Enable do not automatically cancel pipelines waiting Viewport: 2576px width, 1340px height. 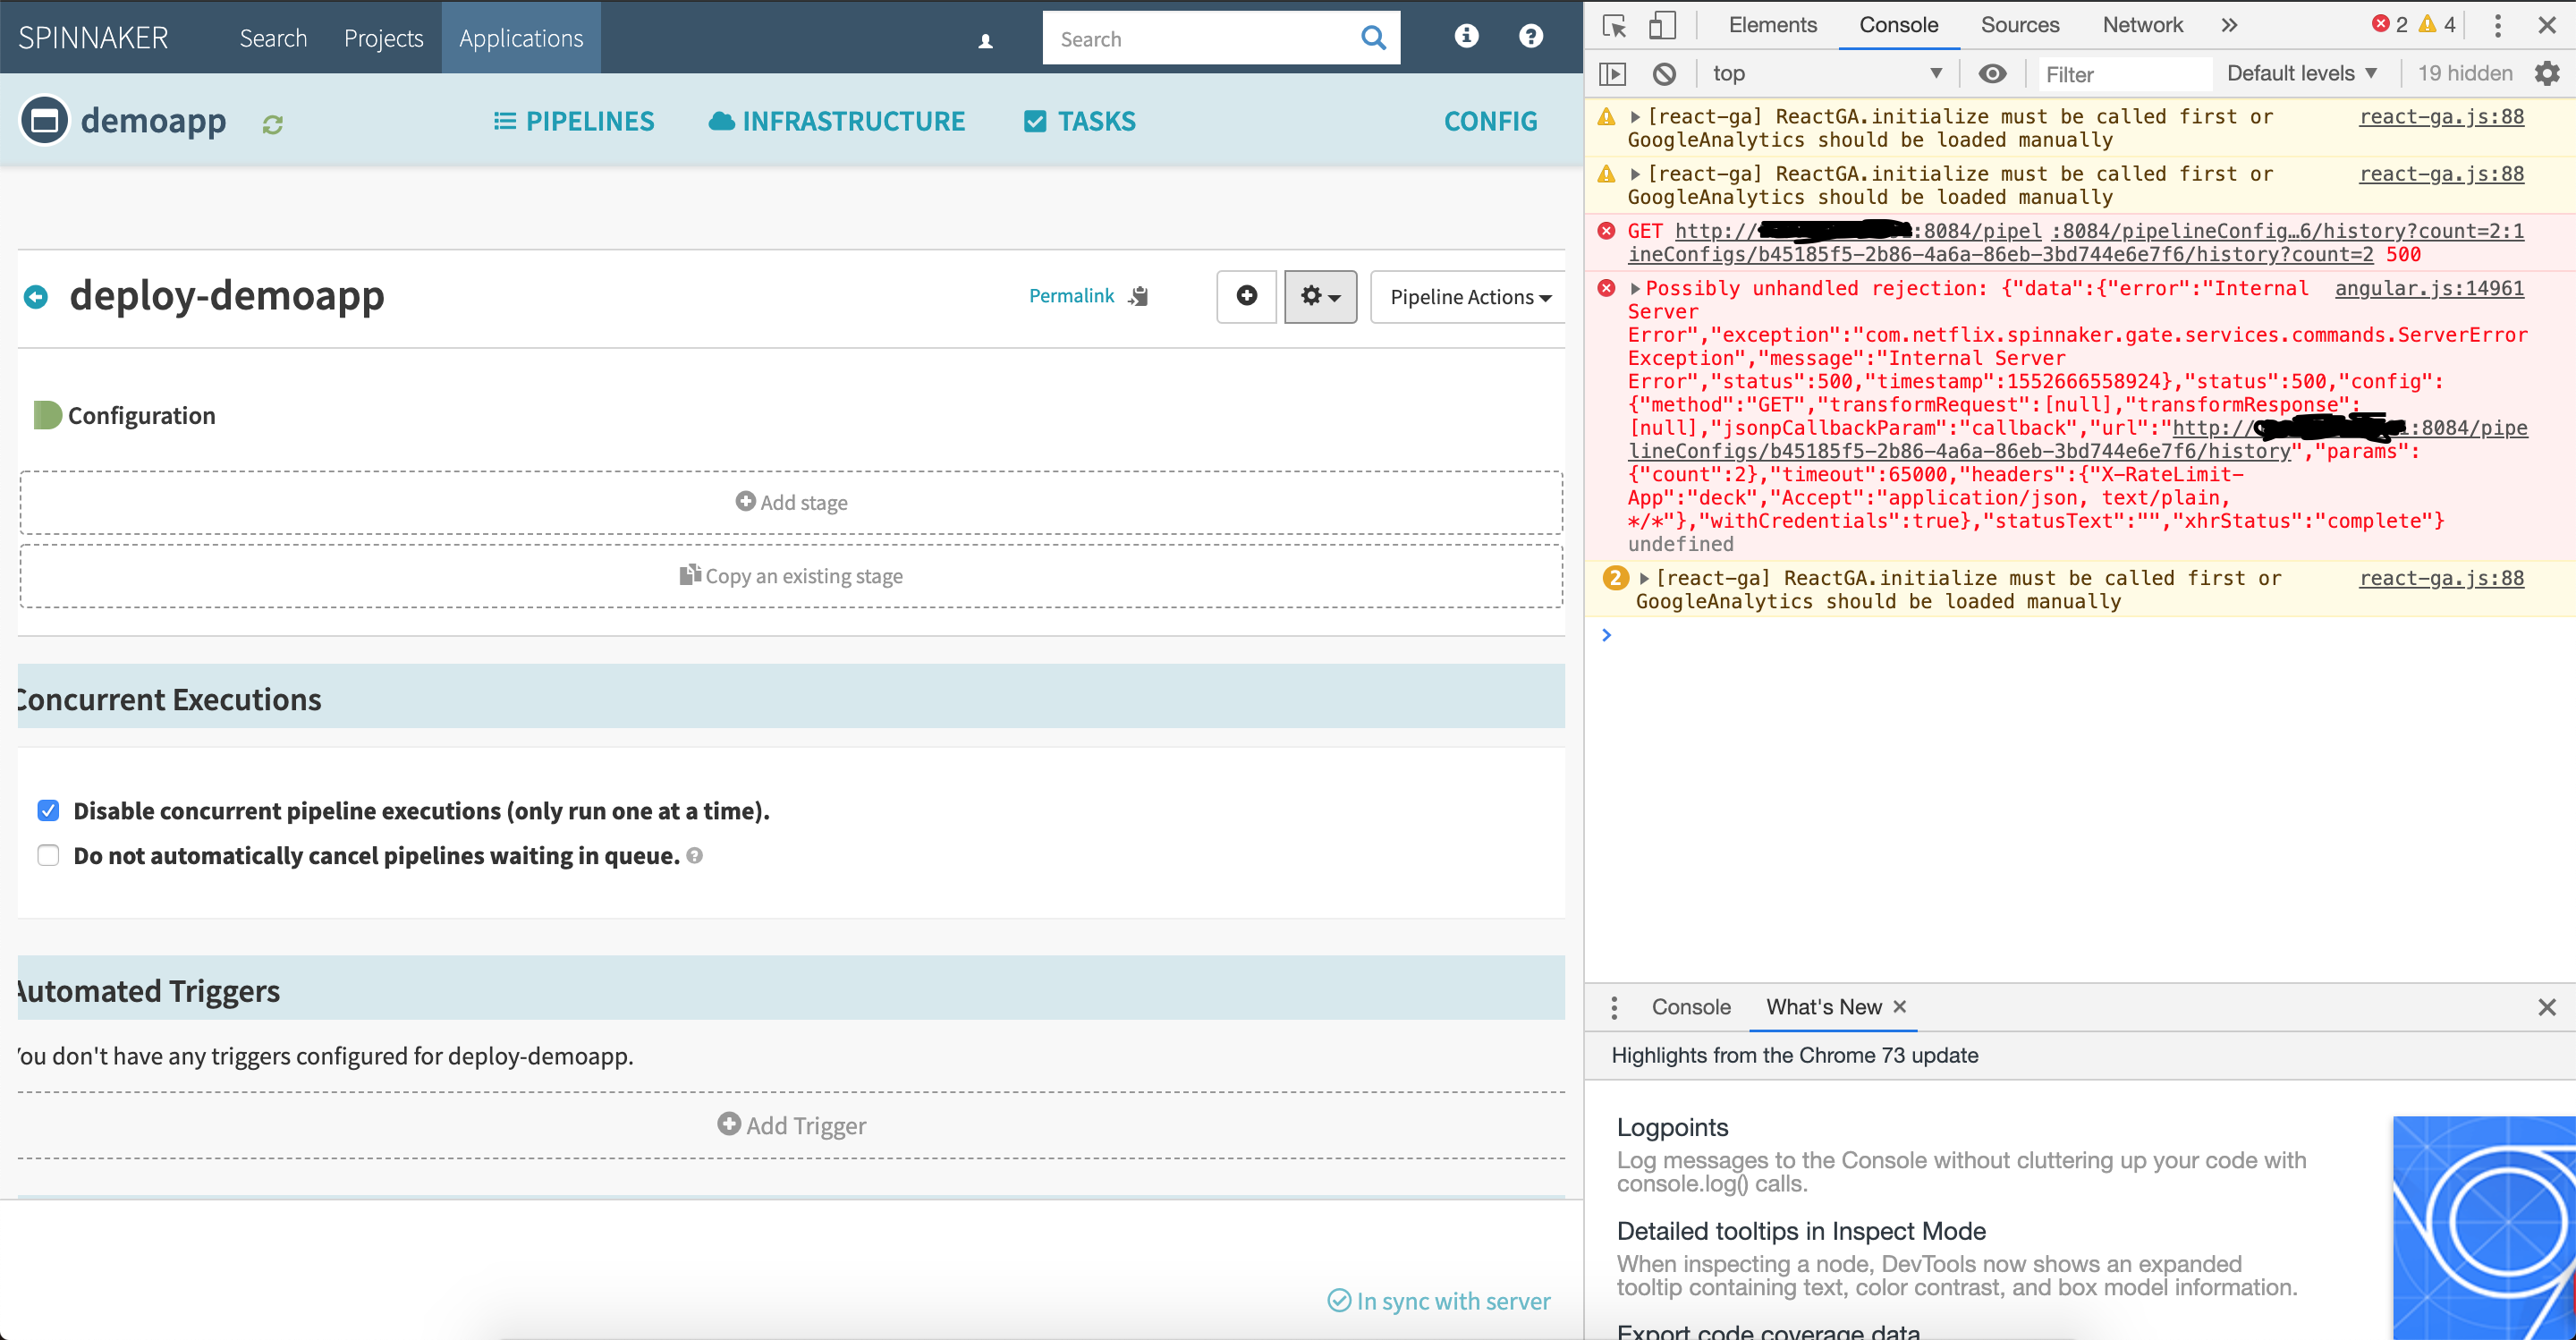48,855
